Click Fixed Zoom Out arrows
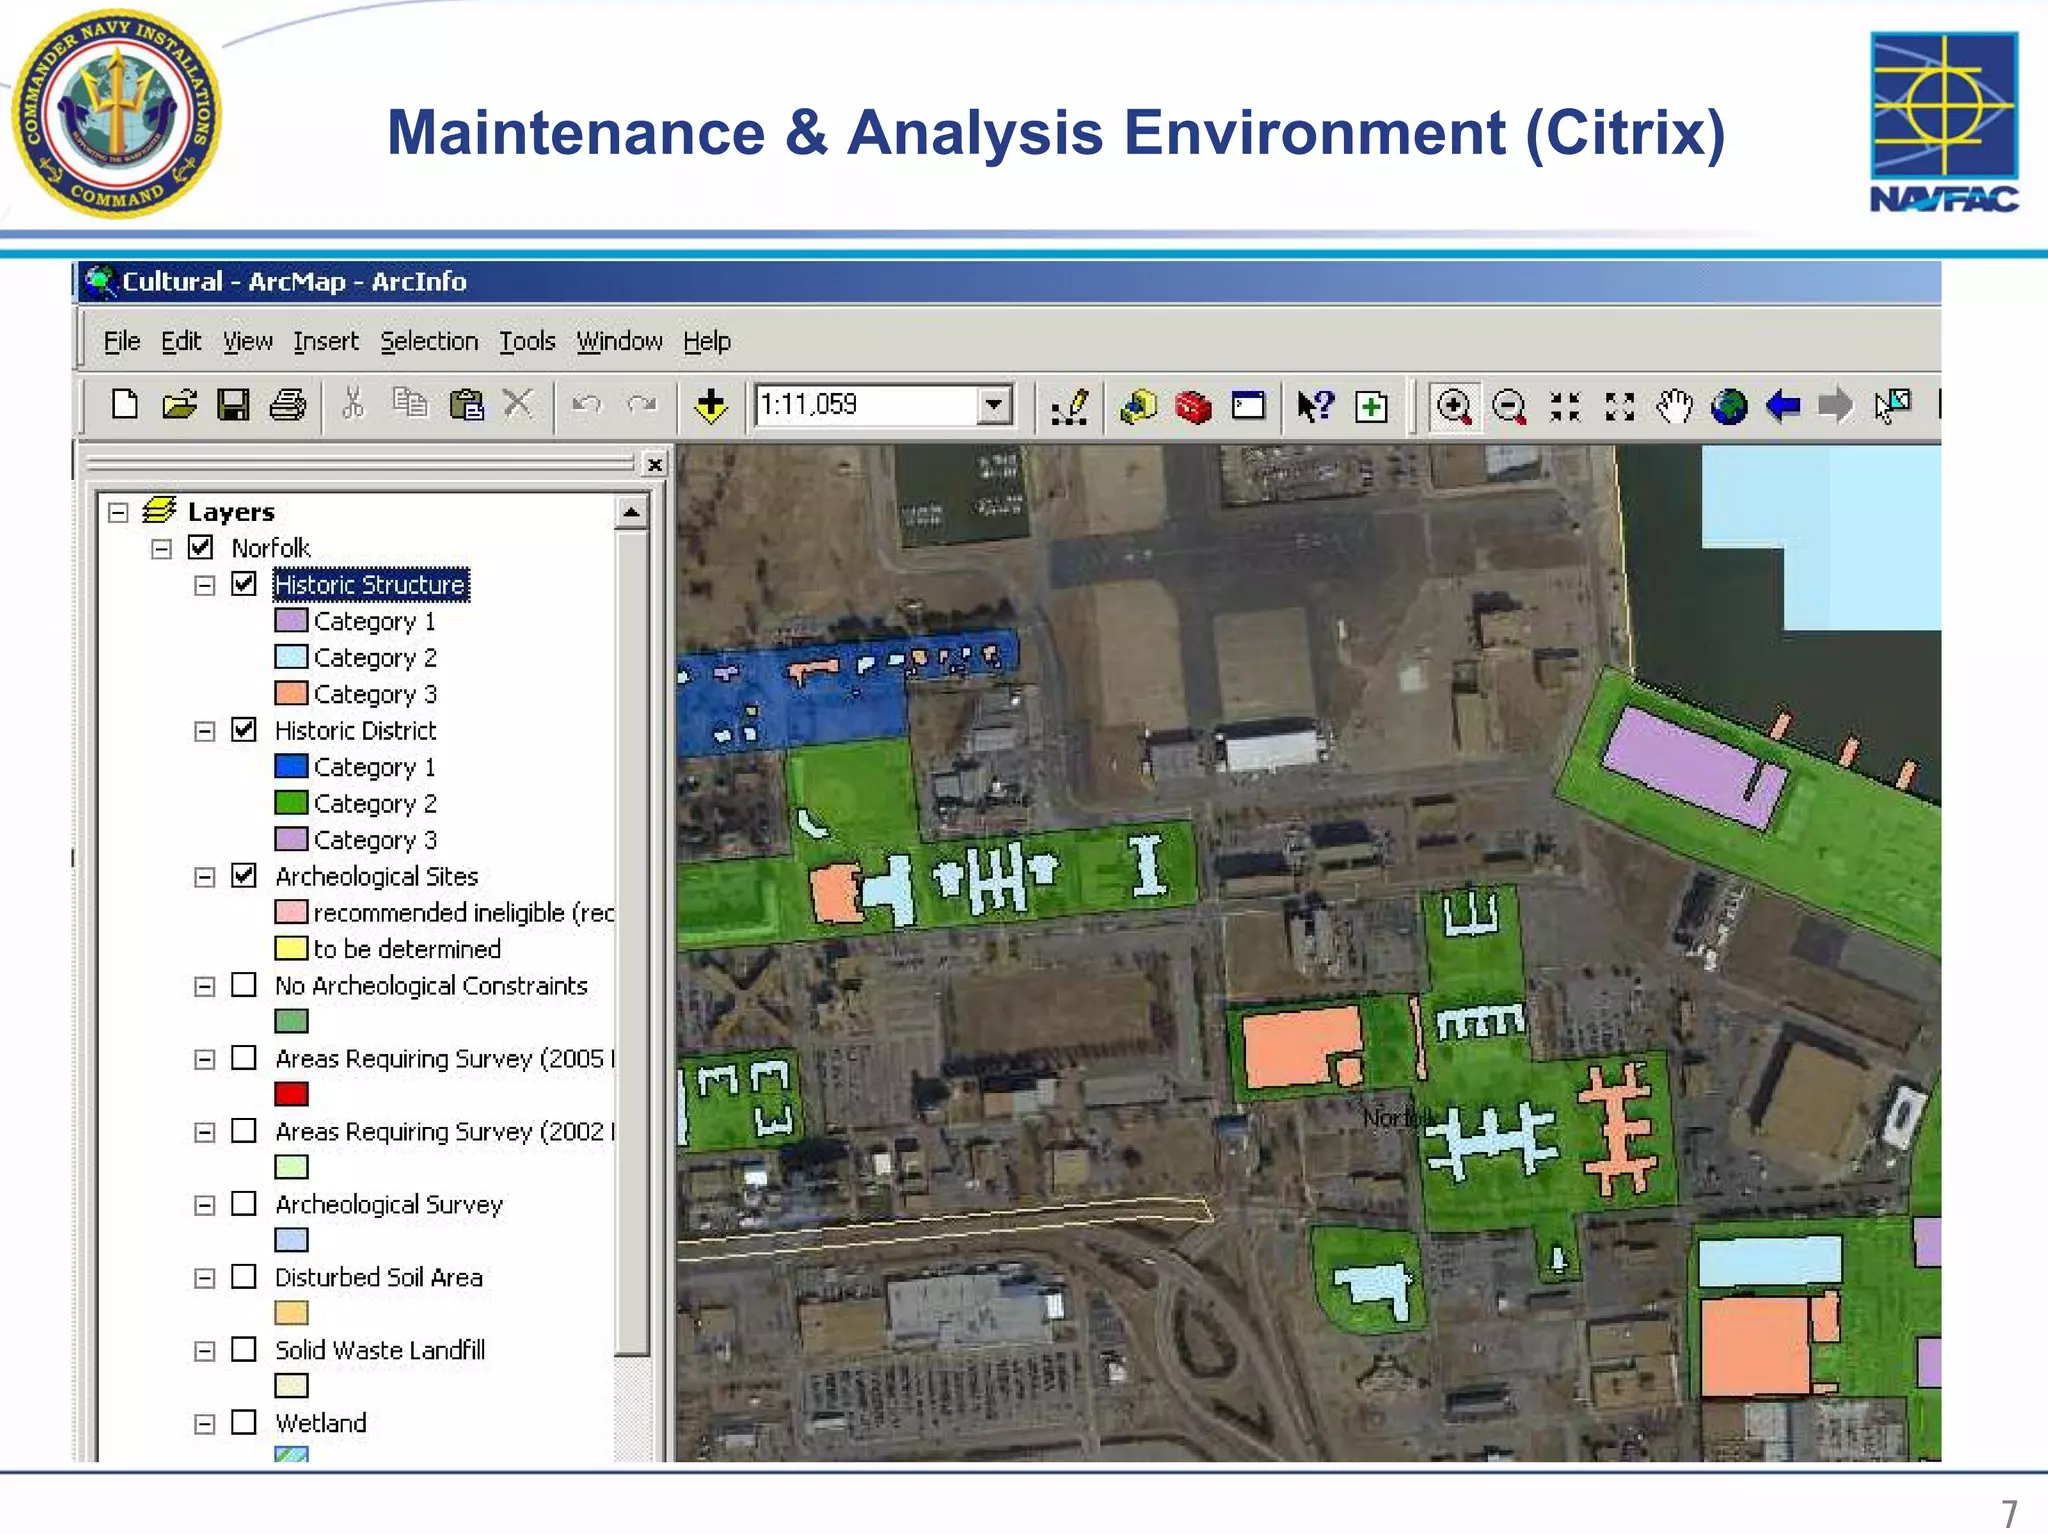This screenshot has height=1534, width=2048. tap(1619, 406)
